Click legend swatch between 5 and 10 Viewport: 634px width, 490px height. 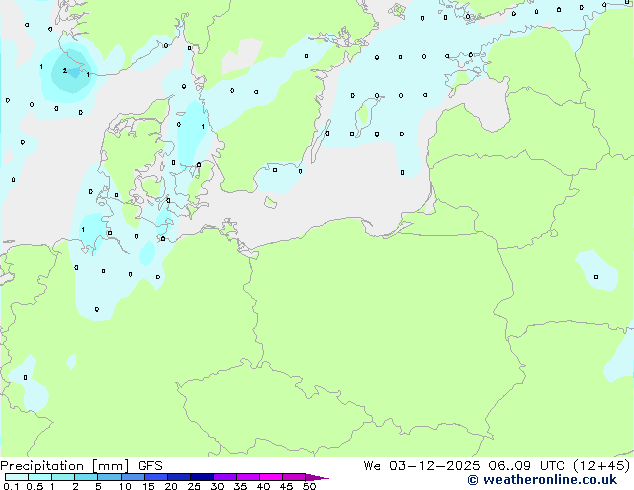pyautogui.click(x=109, y=477)
